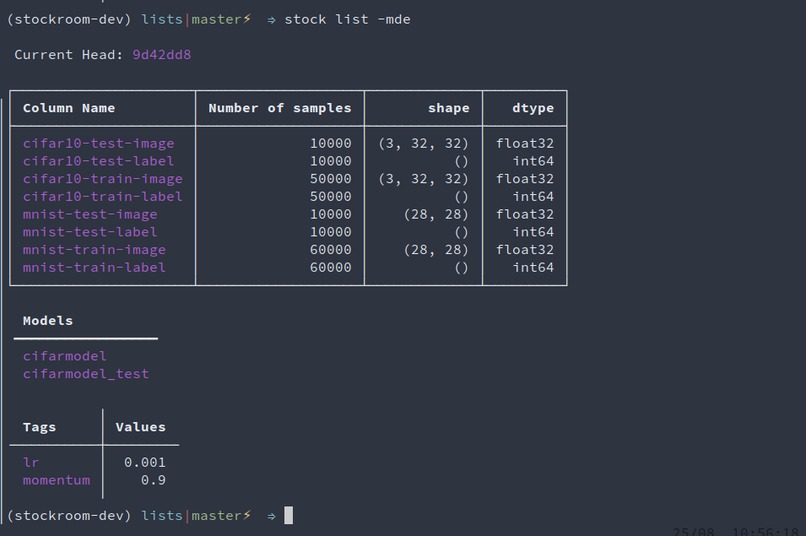Click the commit hash 9d42dd8

click(x=162, y=54)
